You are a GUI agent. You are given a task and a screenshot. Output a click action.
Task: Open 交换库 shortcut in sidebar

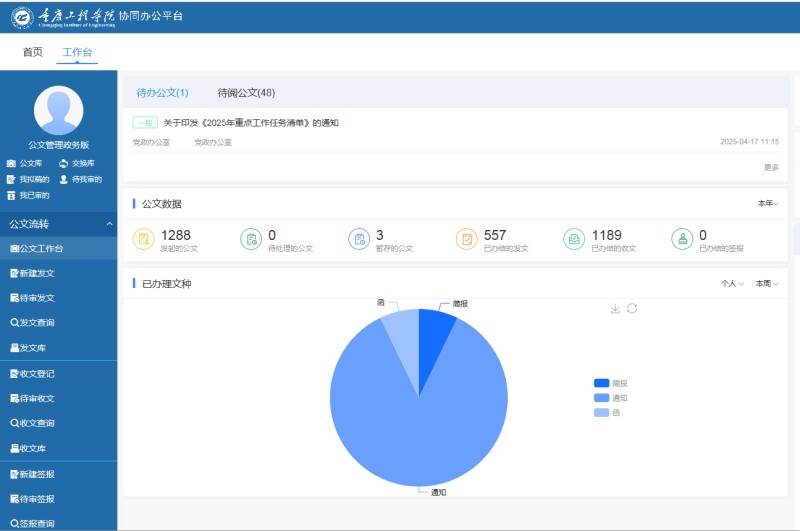point(77,163)
